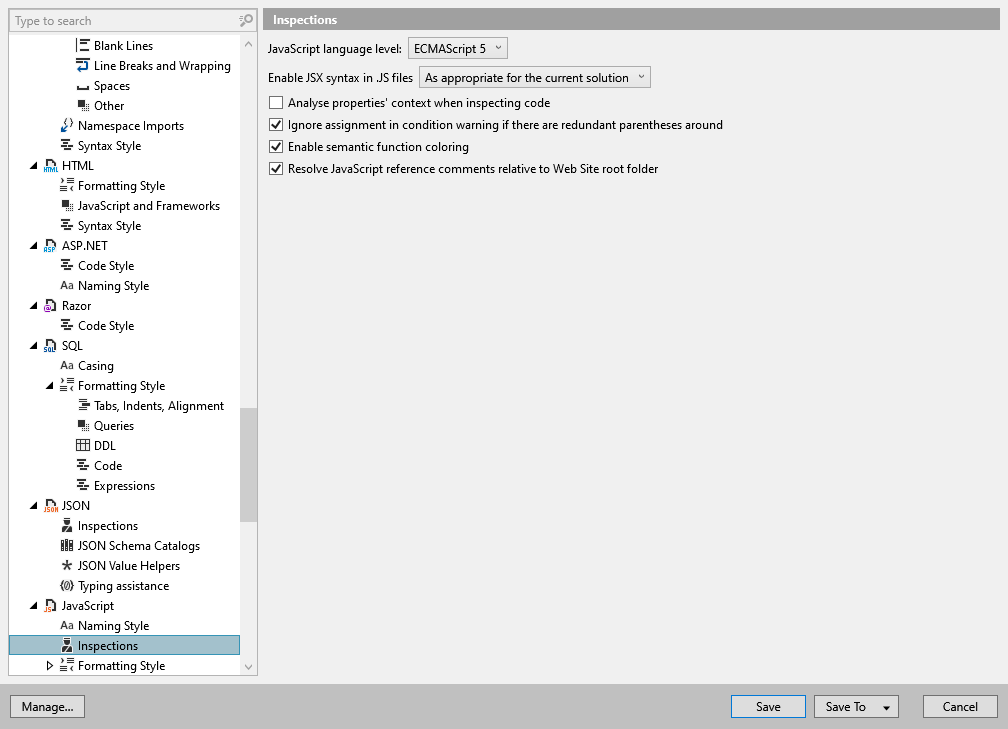Click the tree scroll-up arrow
This screenshot has width=1008, height=729.
248,44
